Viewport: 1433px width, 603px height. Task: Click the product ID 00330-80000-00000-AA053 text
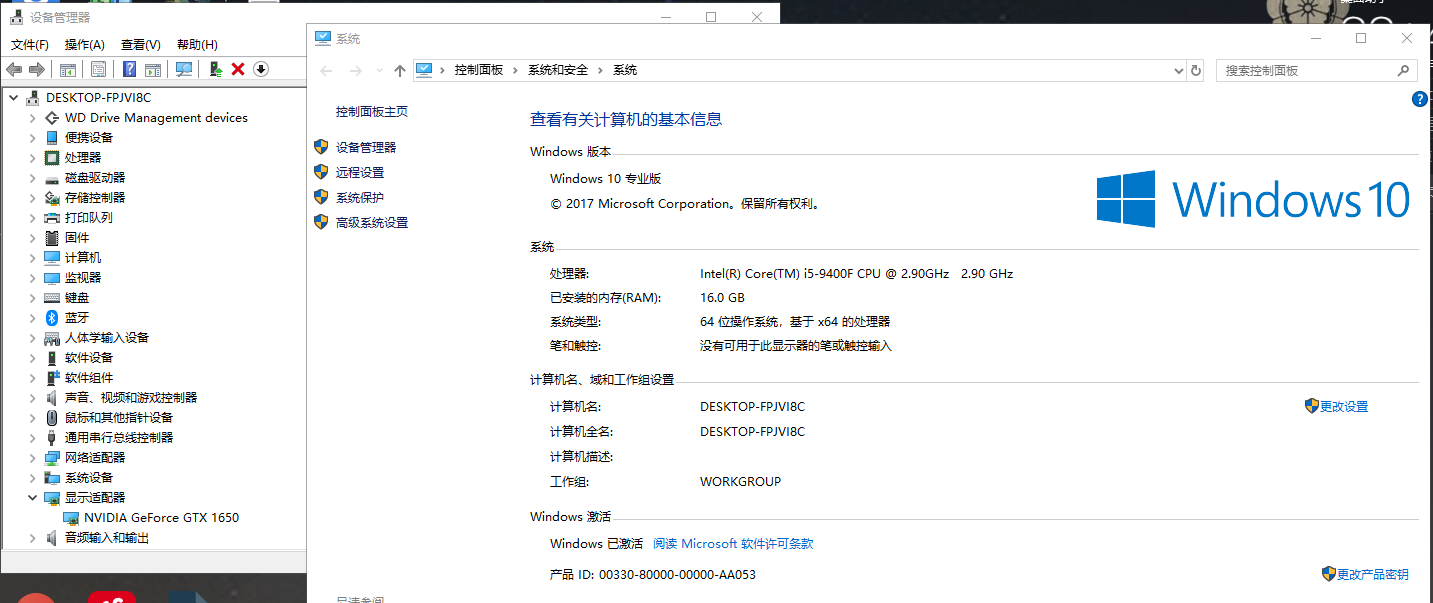677,574
